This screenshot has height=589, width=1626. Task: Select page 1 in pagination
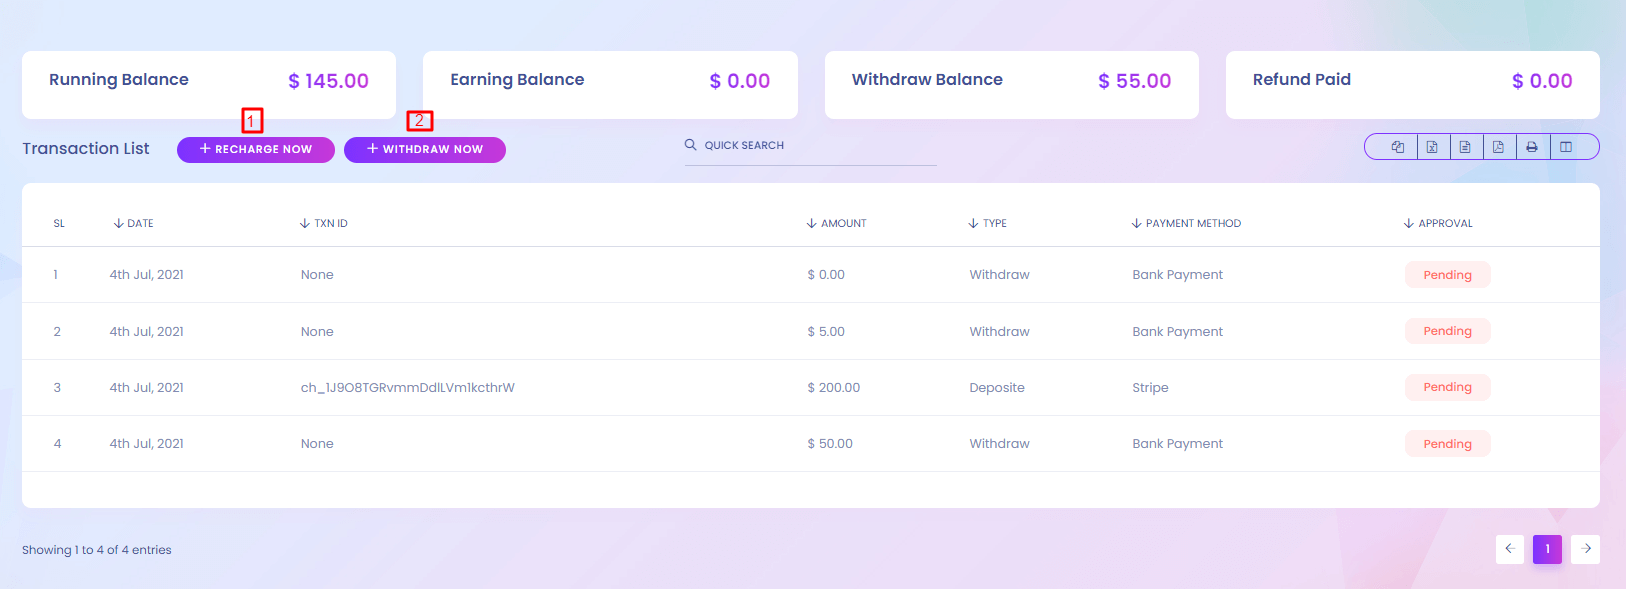[x=1547, y=549]
